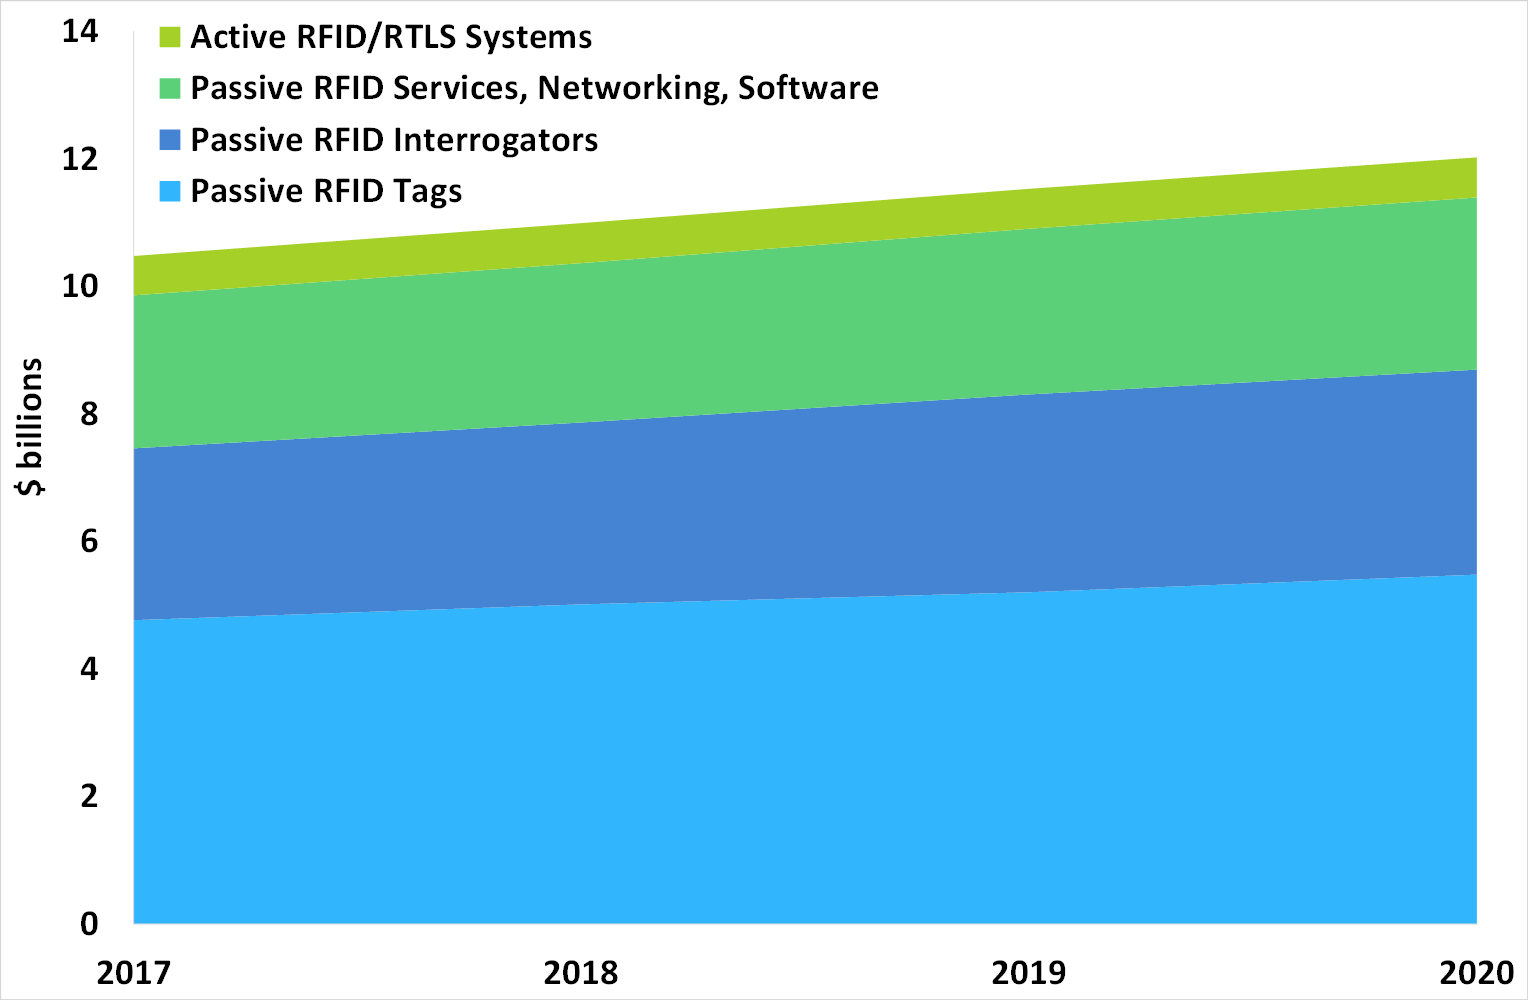Click the 2020 x-axis label

point(1476,972)
